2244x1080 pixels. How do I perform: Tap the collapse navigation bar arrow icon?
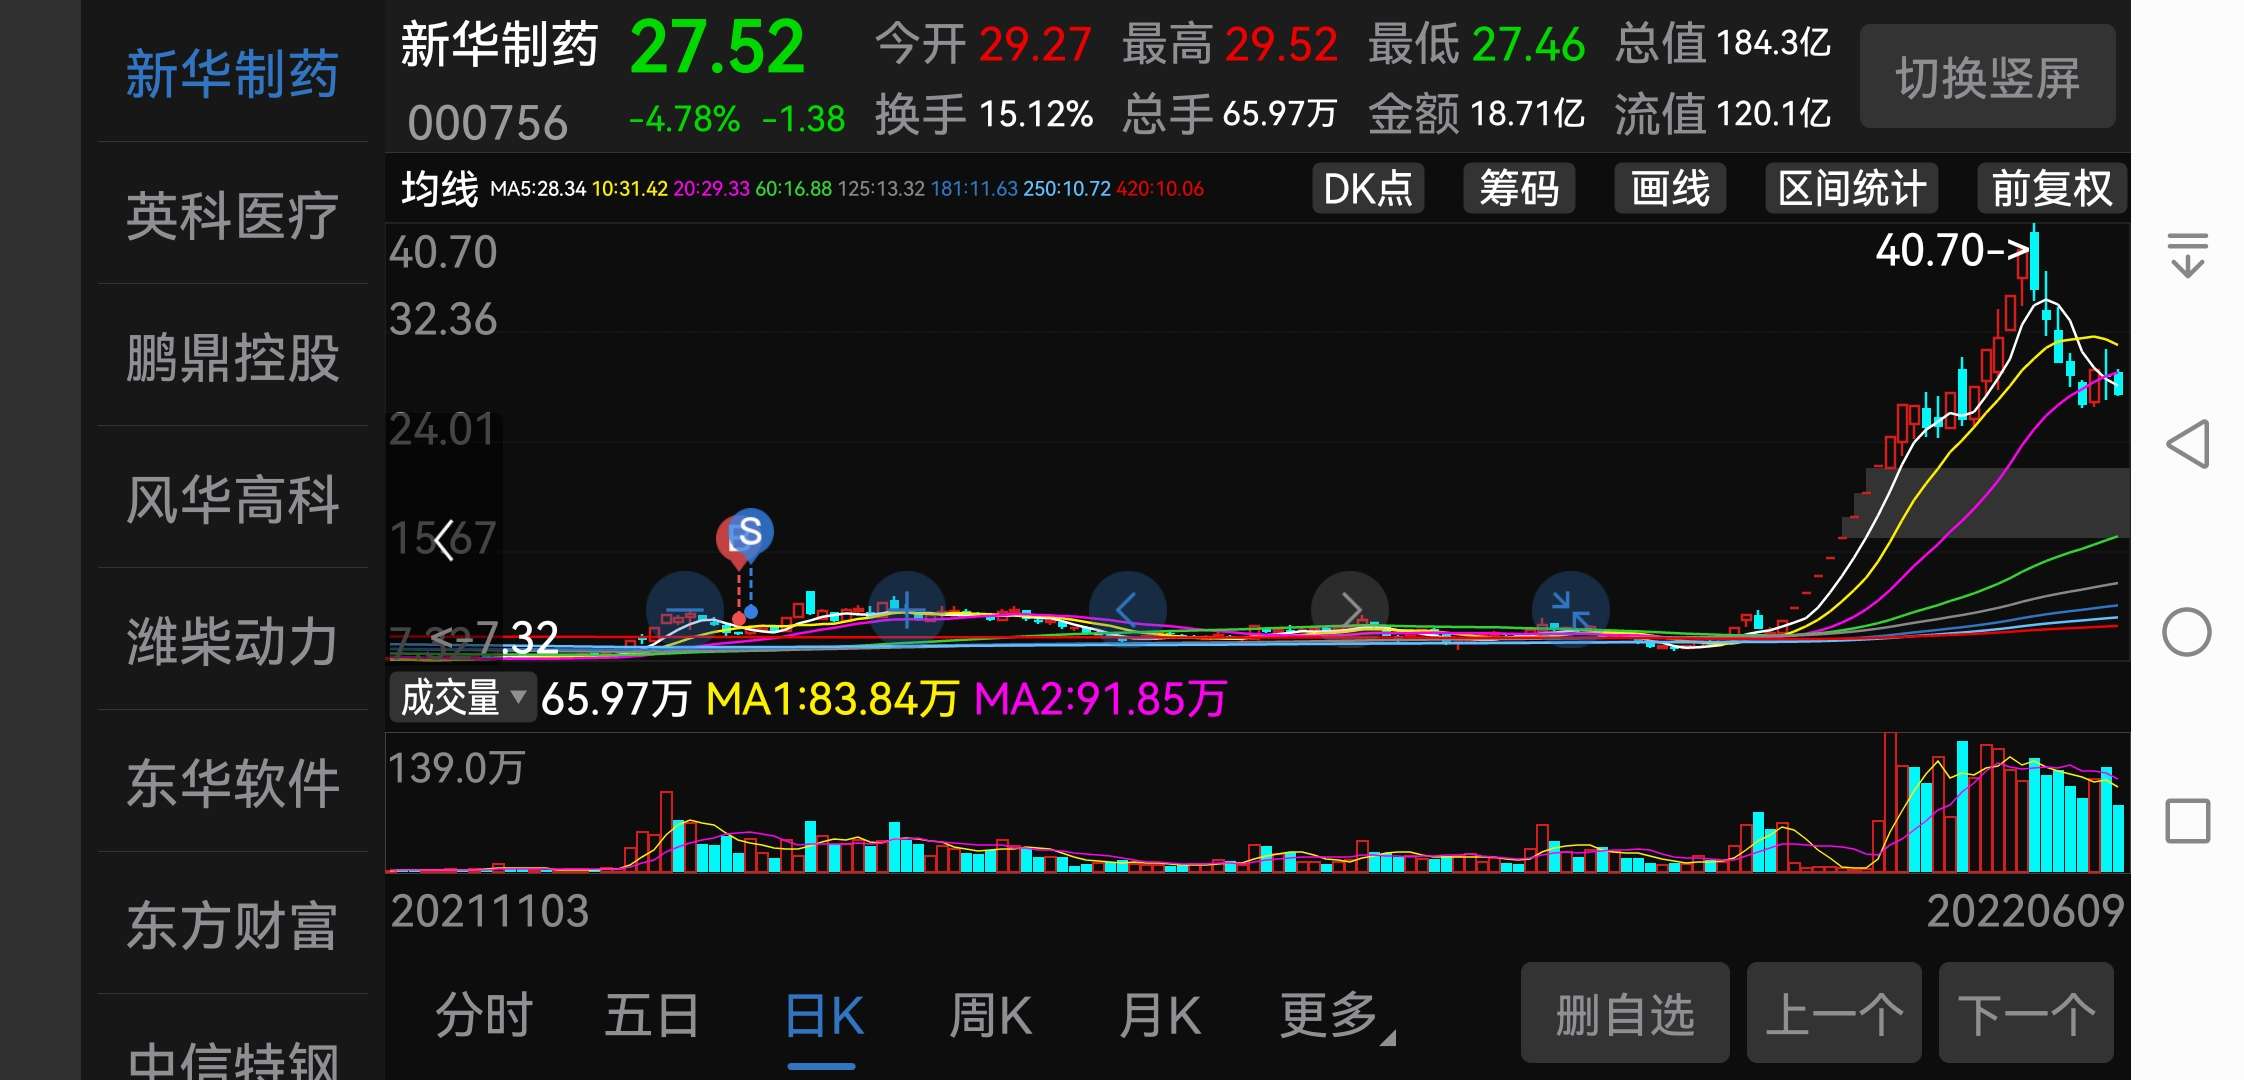point(2187,255)
